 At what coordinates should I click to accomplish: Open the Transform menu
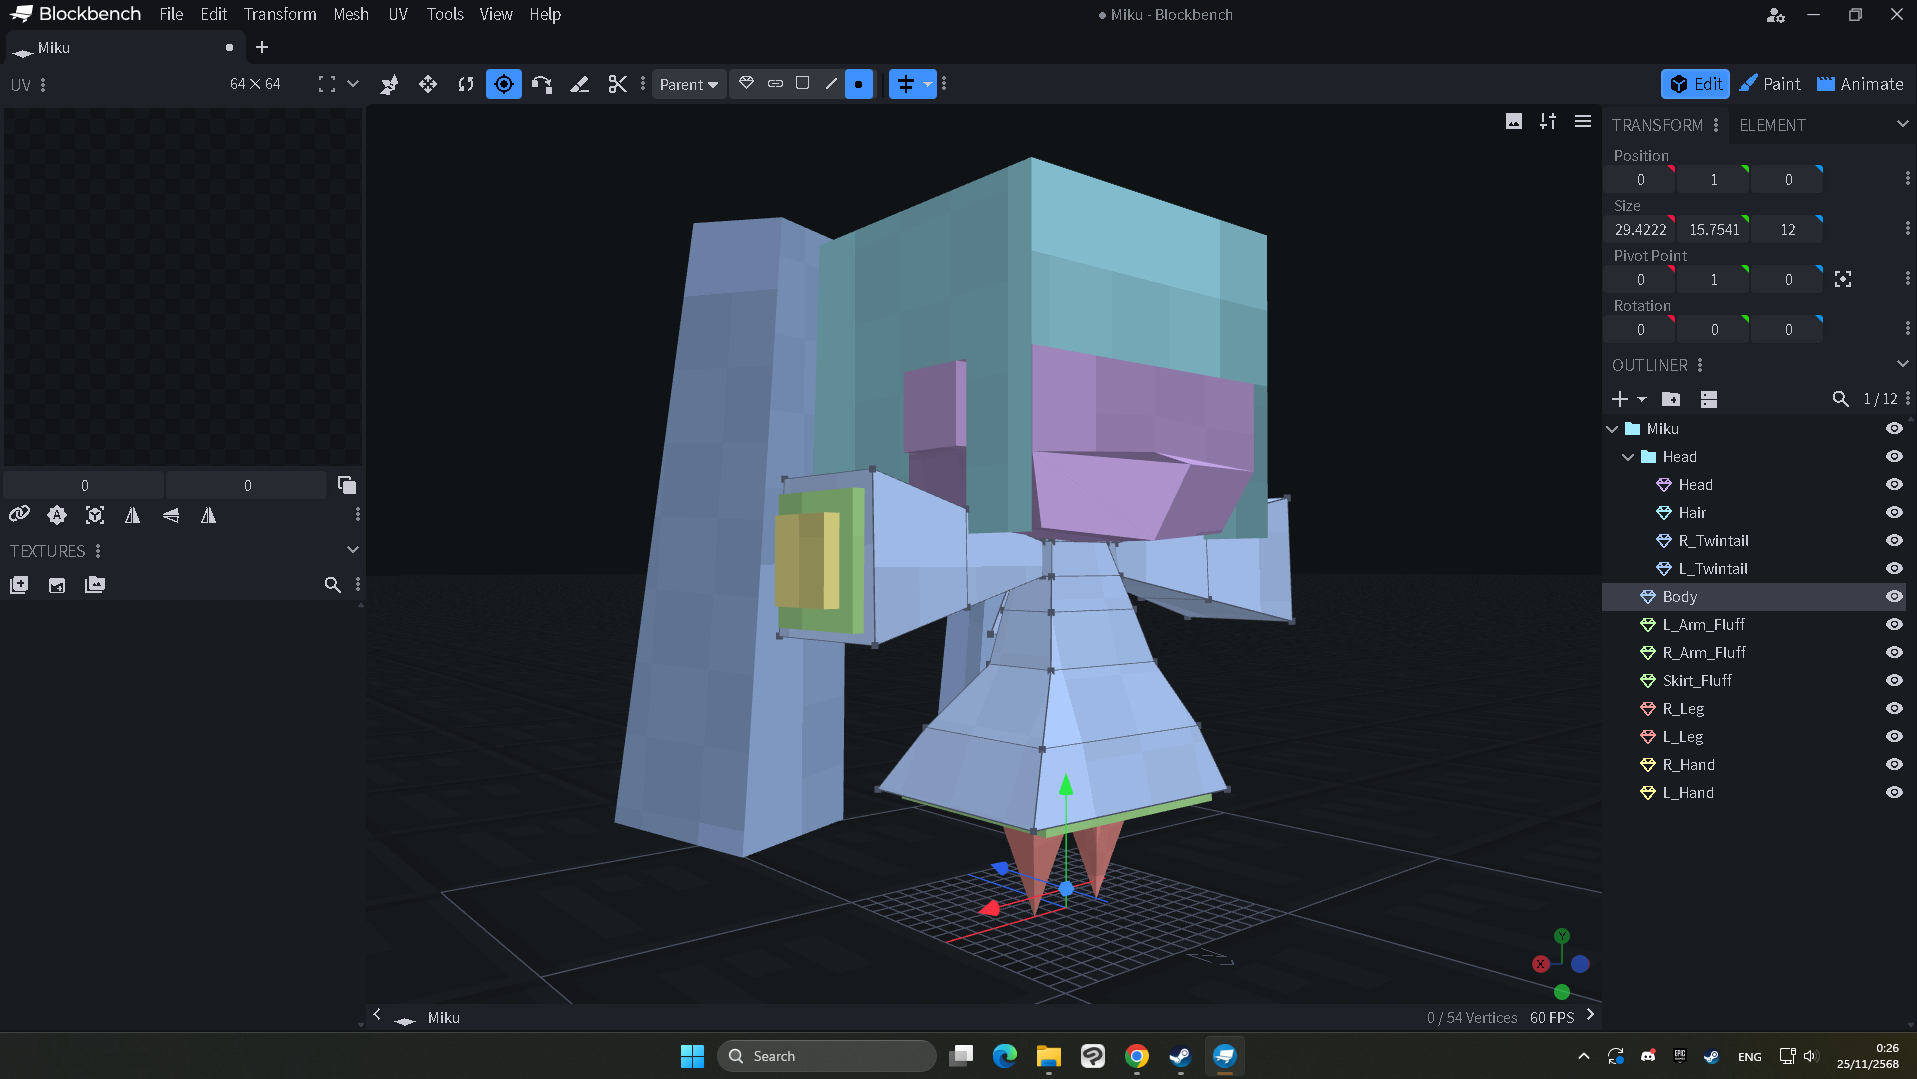[x=279, y=14]
